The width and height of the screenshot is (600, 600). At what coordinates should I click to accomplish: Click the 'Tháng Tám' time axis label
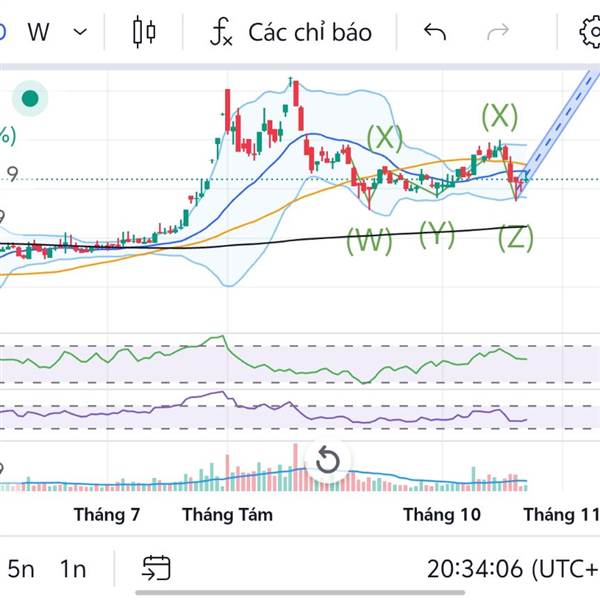(227, 514)
